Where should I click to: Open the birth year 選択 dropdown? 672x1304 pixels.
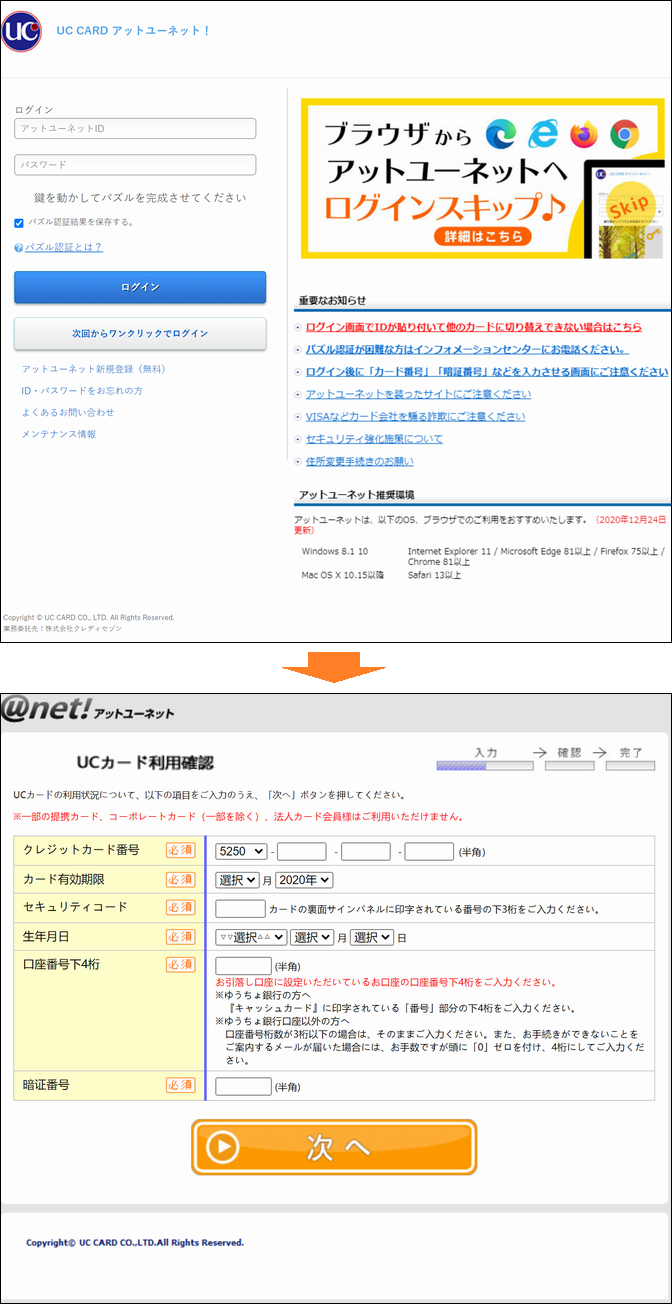tap(251, 937)
